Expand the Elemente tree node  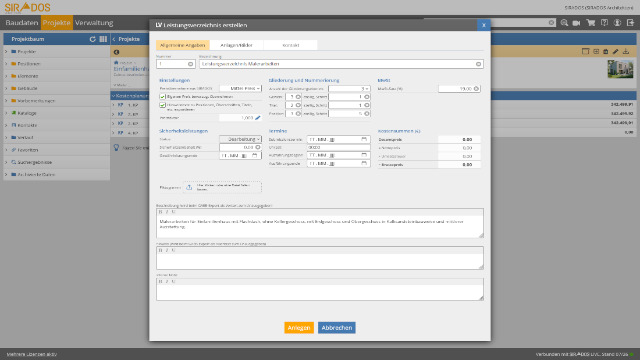(6, 76)
